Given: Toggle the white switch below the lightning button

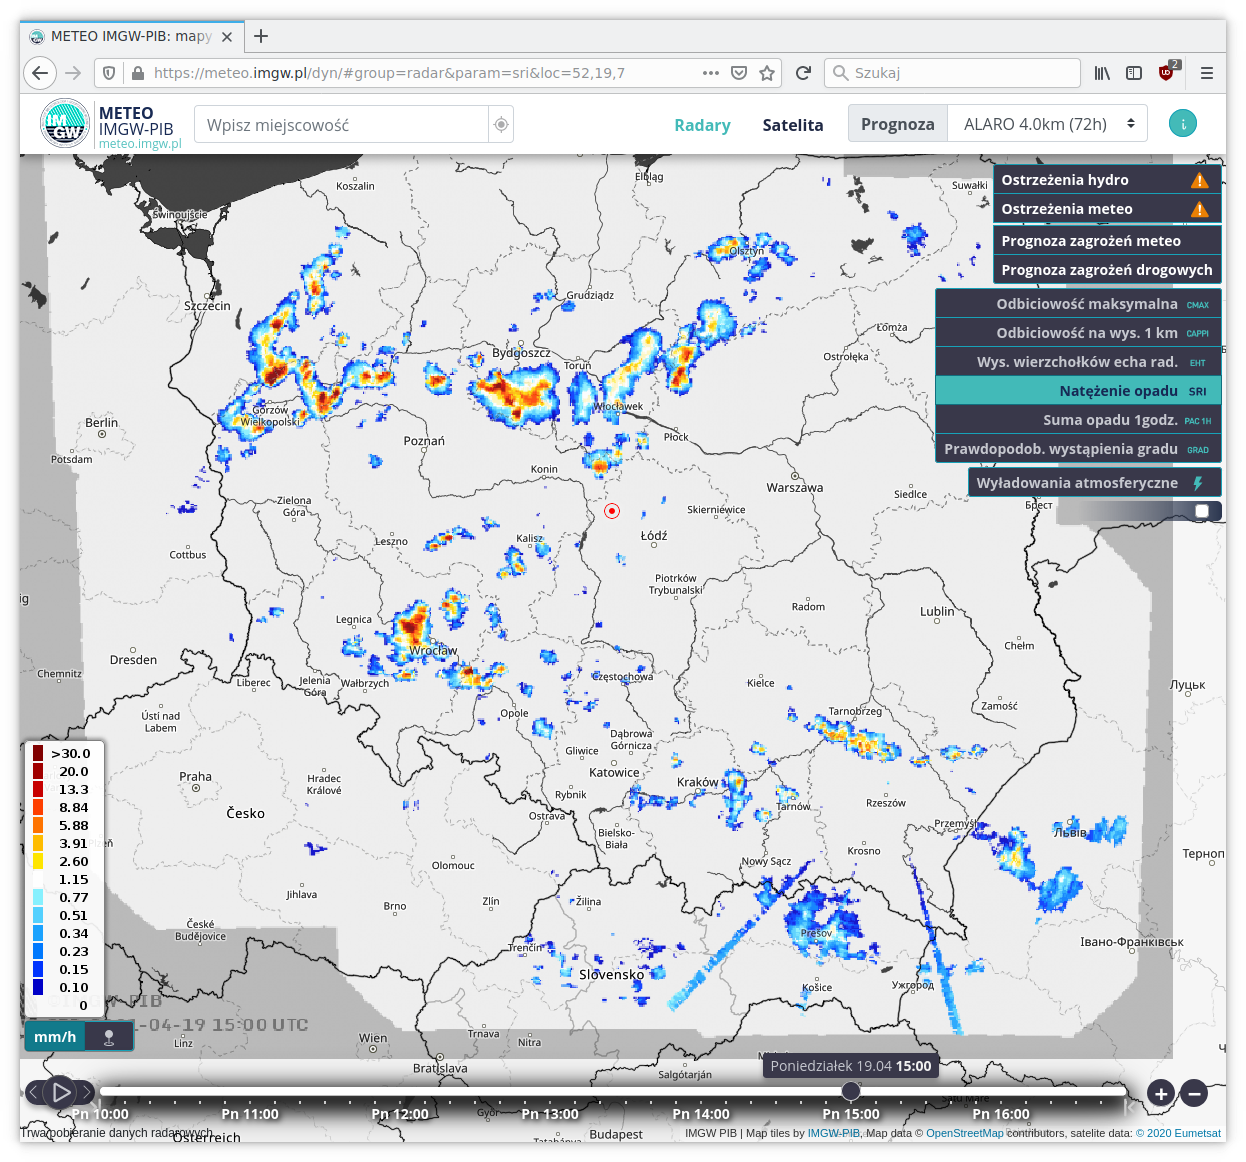Looking at the screenshot, I should (1202, 511).
